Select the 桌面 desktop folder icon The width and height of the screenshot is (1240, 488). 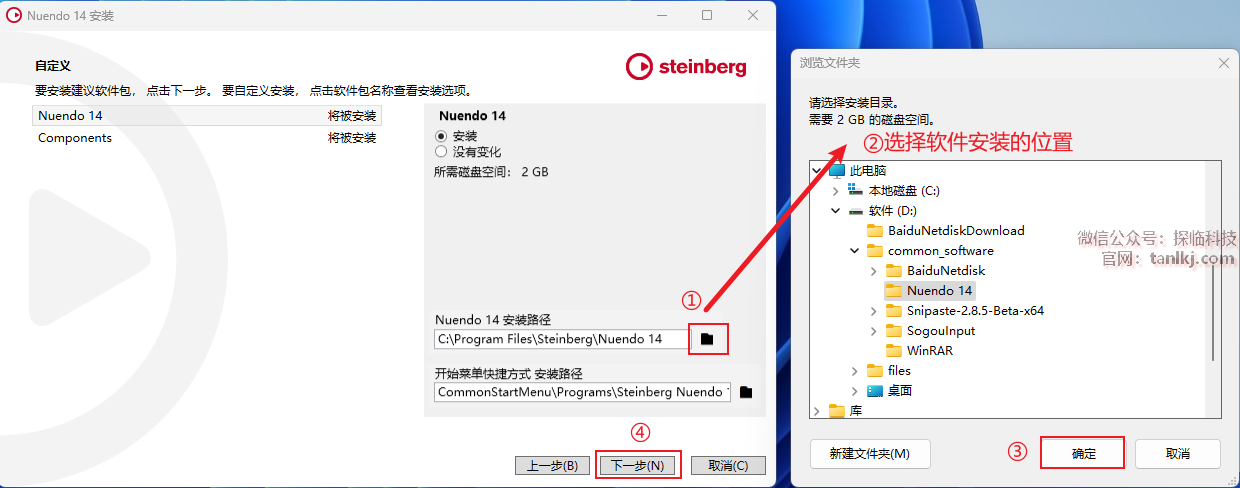tap(875, 391)
